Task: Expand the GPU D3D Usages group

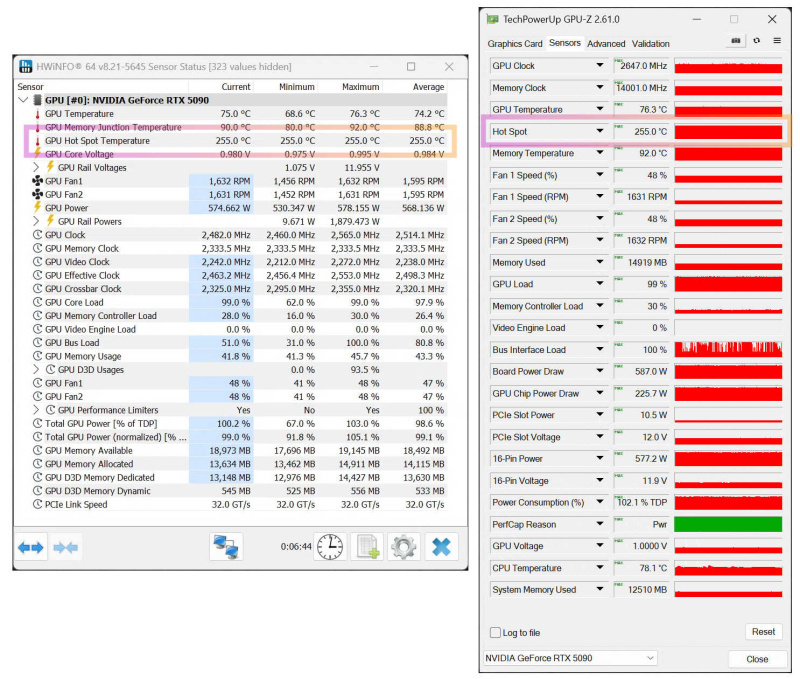Action: coord(36,369)
